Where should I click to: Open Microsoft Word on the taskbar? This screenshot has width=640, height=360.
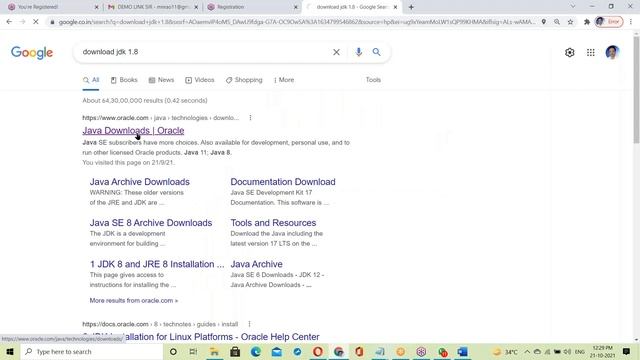point(462,352)
